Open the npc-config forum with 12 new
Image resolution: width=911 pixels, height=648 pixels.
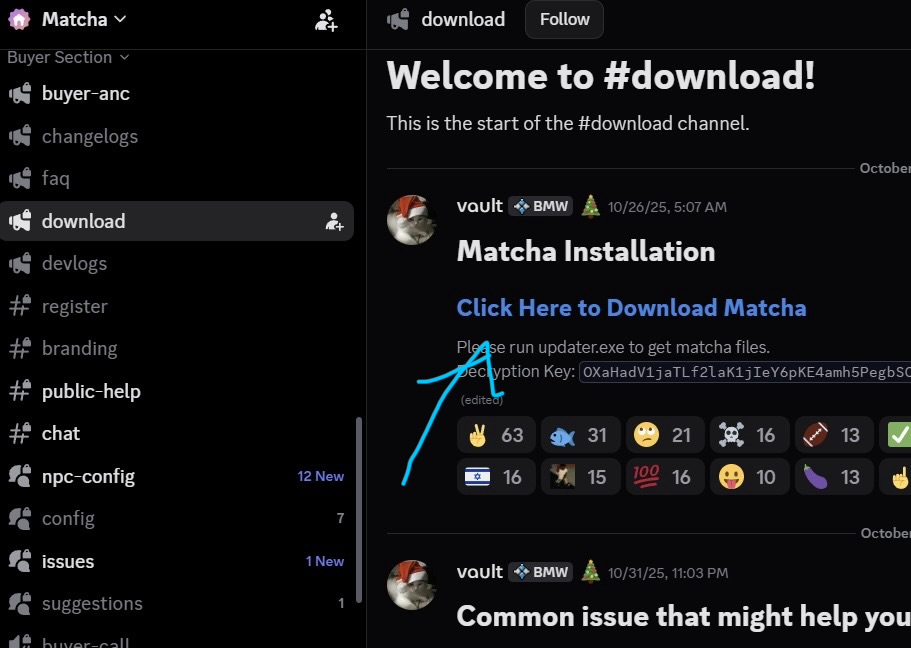tap(88, 476)
